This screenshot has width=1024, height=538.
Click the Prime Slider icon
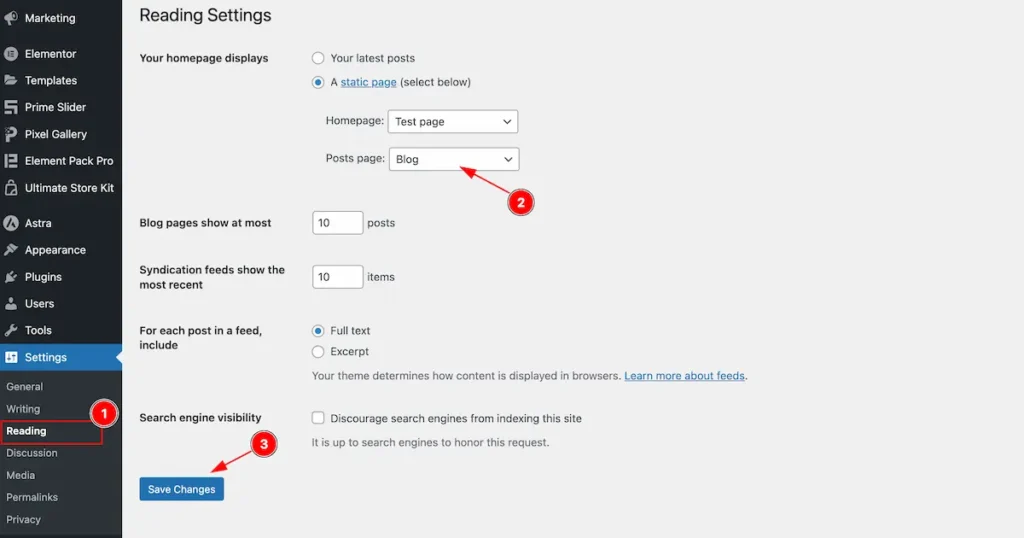point(11,107)
